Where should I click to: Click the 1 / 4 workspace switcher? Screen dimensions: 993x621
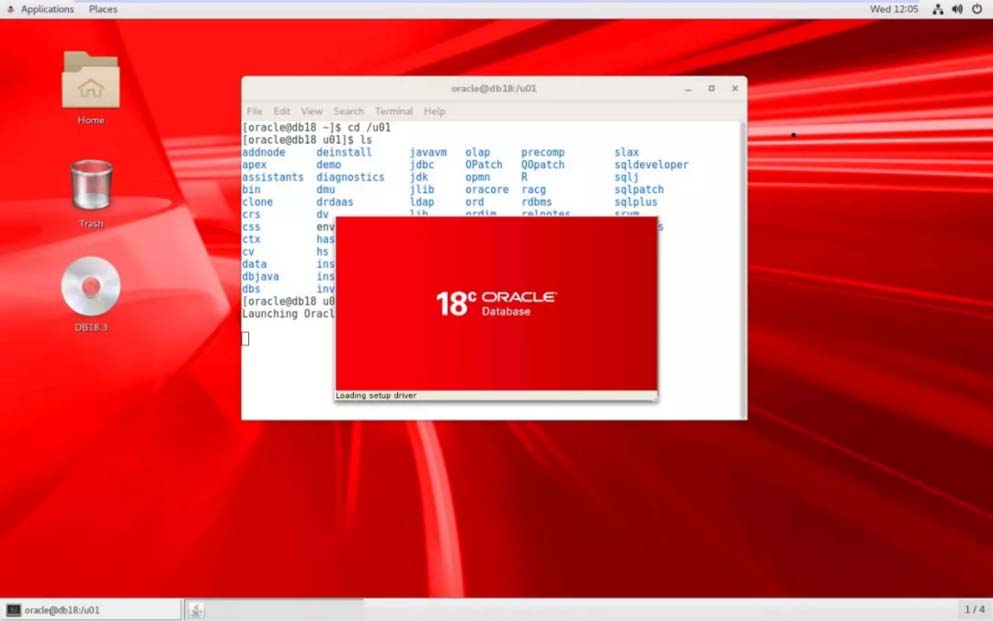[x=974, y=609]
